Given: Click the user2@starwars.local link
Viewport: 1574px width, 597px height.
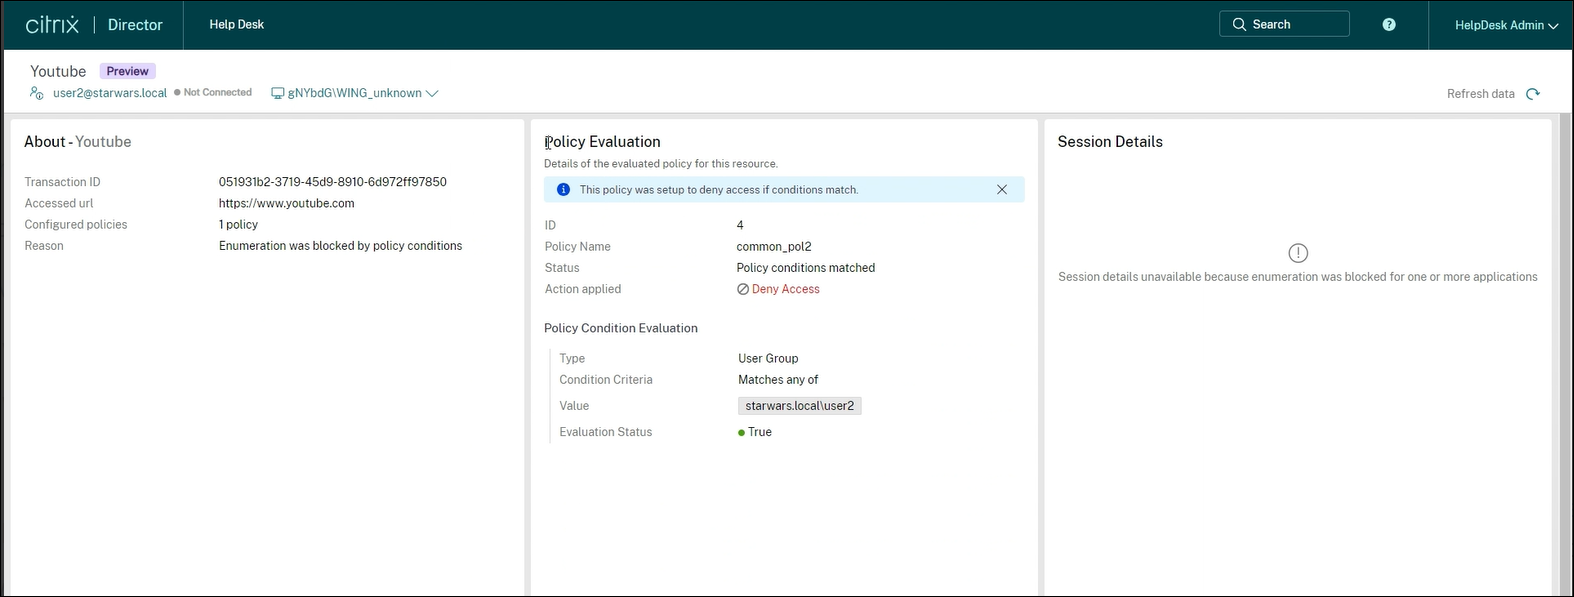Looking at the screenshot, I should [x=110, y=93].
